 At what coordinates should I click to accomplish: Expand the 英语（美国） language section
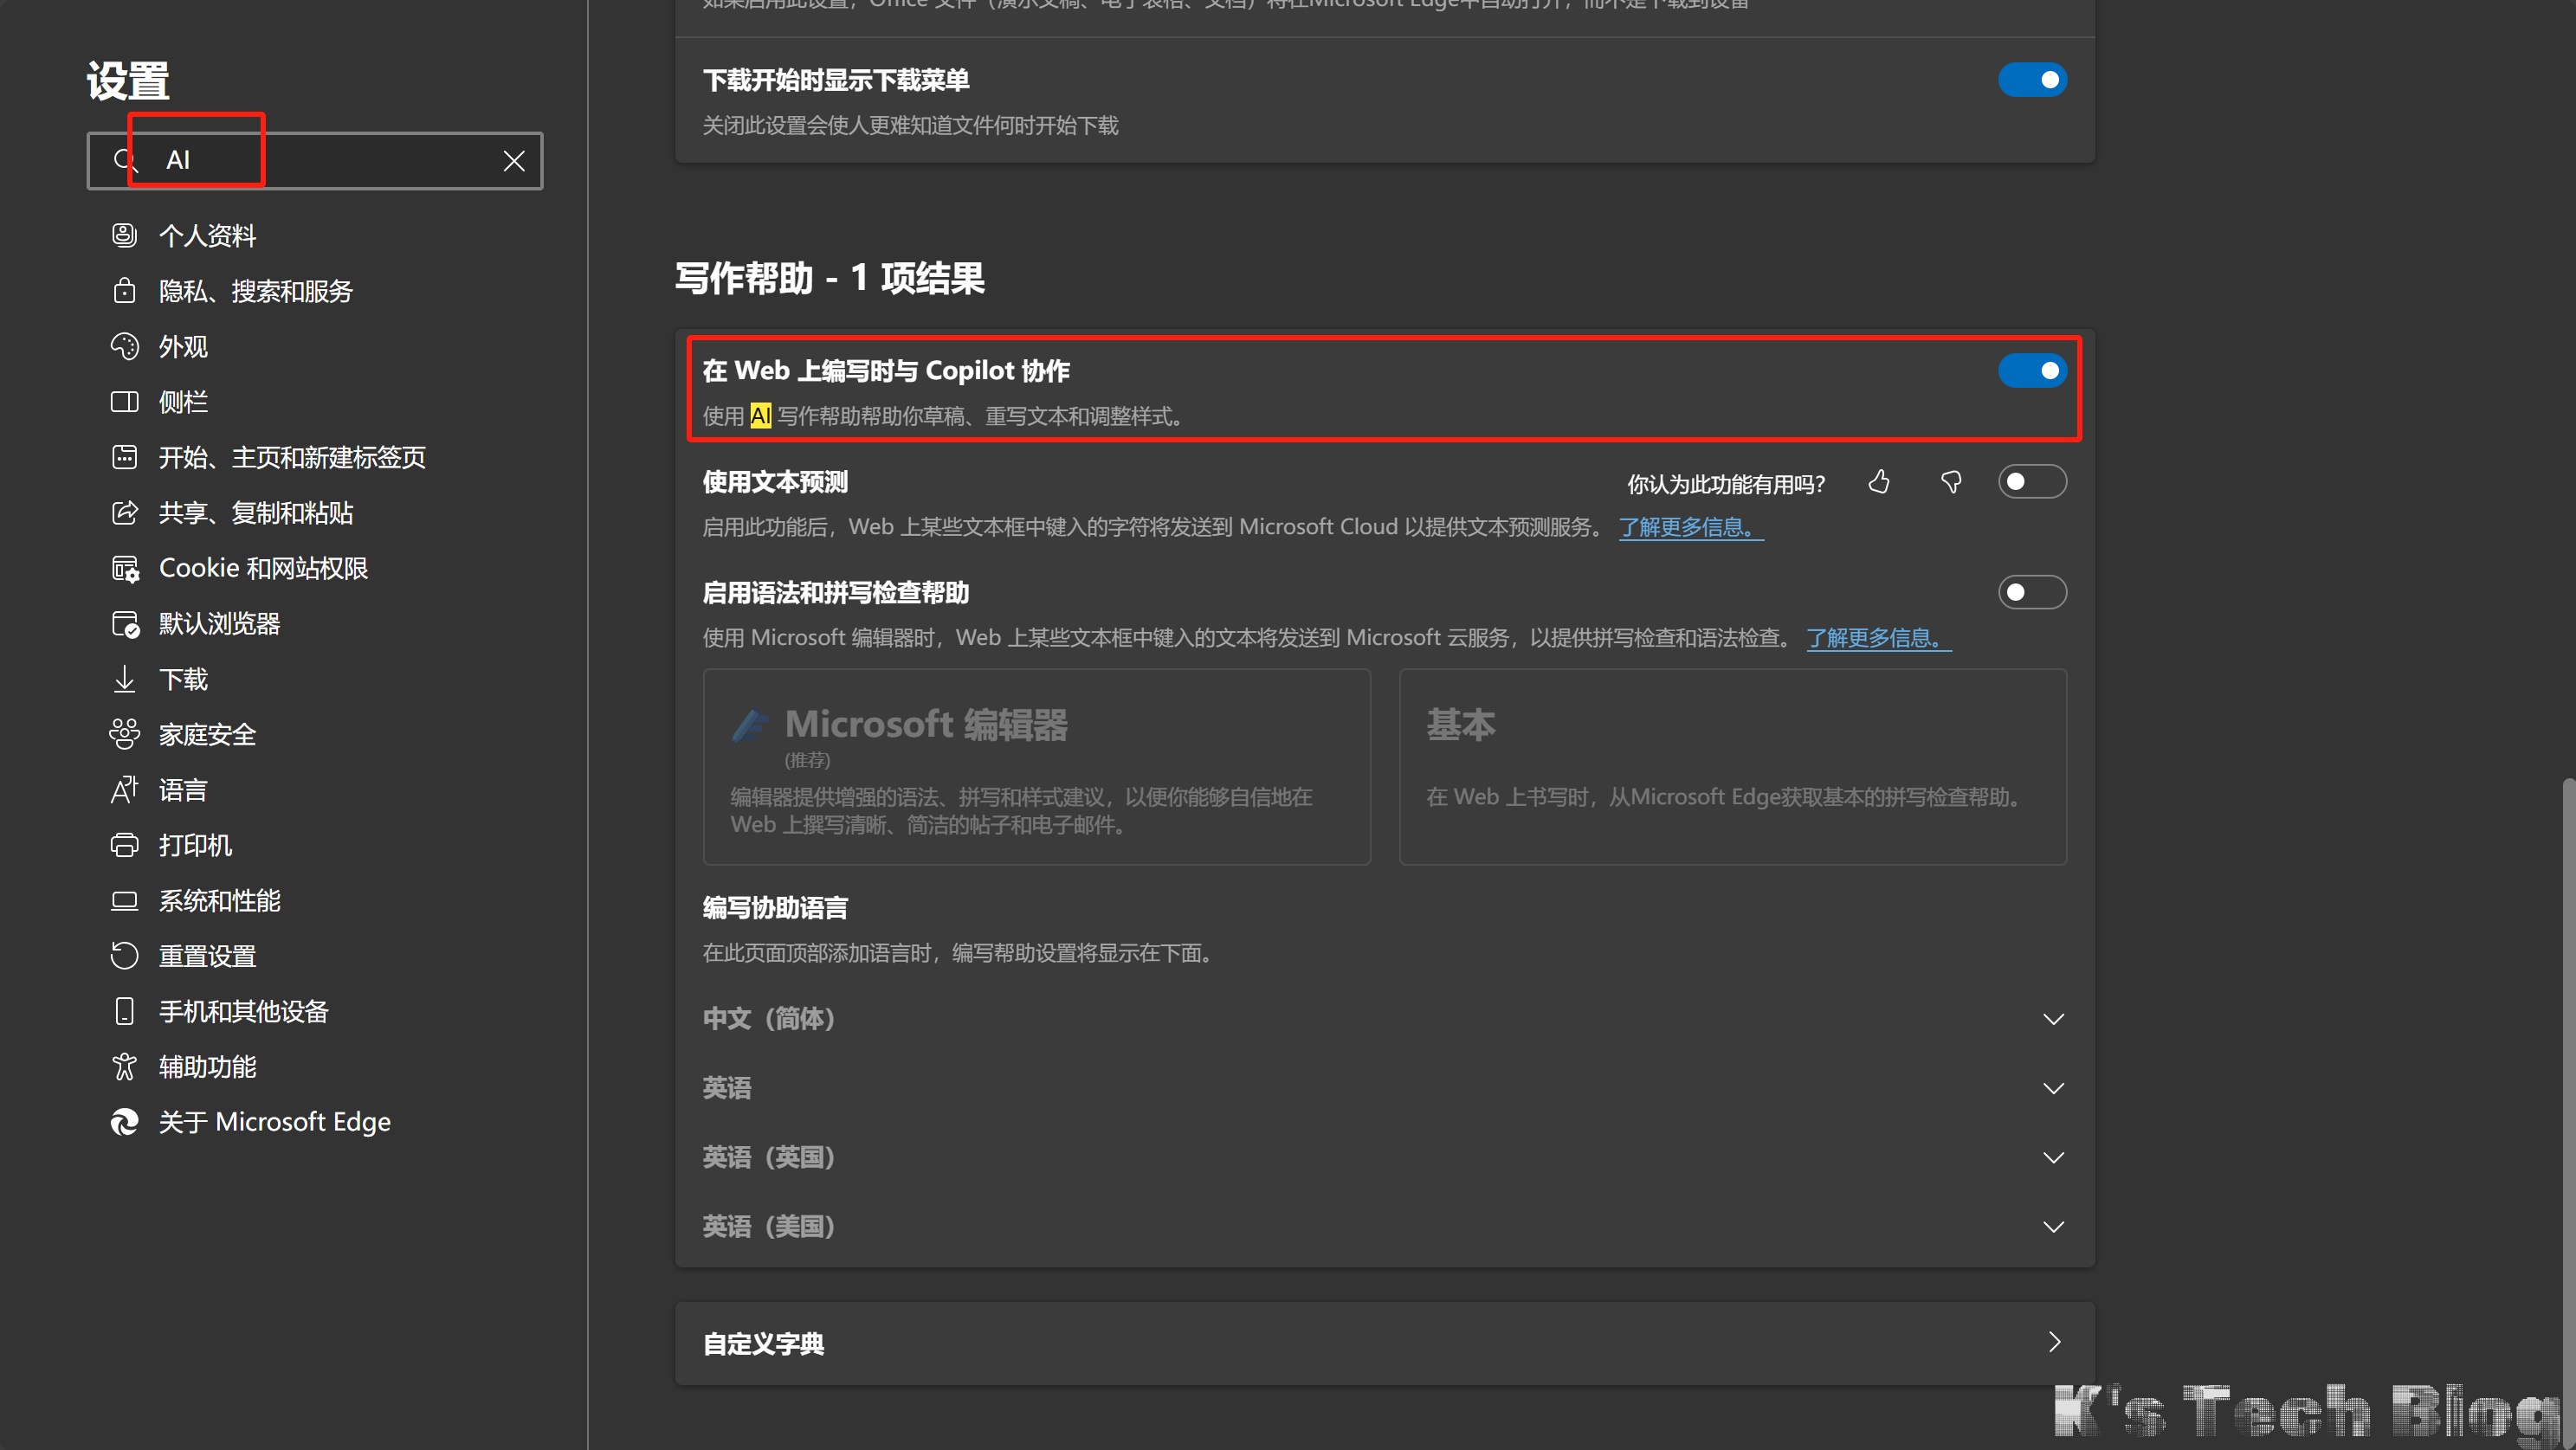[x=2052, y=1227]
